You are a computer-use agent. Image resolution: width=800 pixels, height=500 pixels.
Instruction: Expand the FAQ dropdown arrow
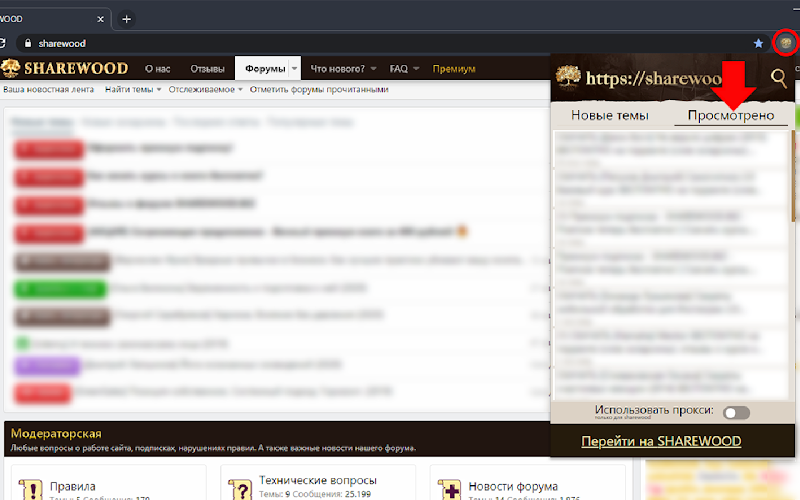[416, 68]
